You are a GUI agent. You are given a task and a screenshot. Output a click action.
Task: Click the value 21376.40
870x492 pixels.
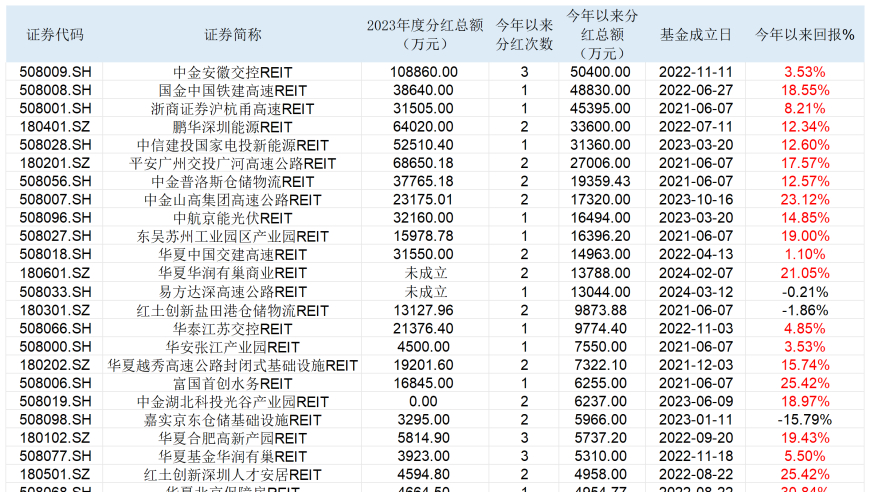(423, 328)
